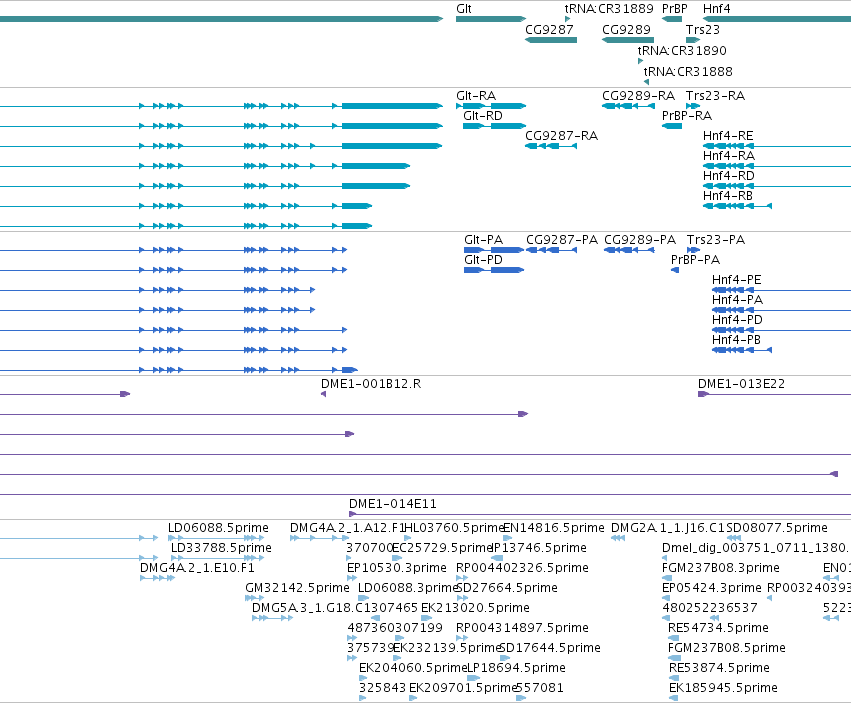Screen dimensions: 851x703
Task: Click the RE53874.5prime EST label
Action: pos(719,668)
